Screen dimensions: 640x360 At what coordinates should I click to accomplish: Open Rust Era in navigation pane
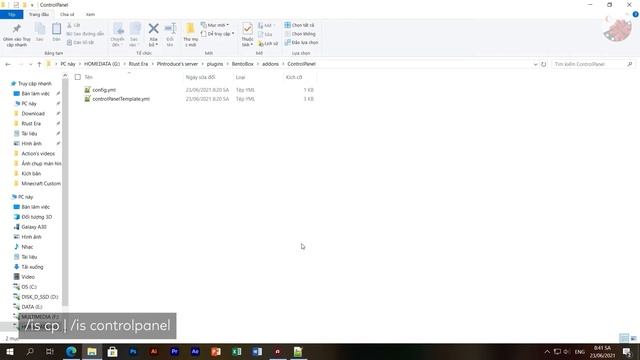[31, 124]
